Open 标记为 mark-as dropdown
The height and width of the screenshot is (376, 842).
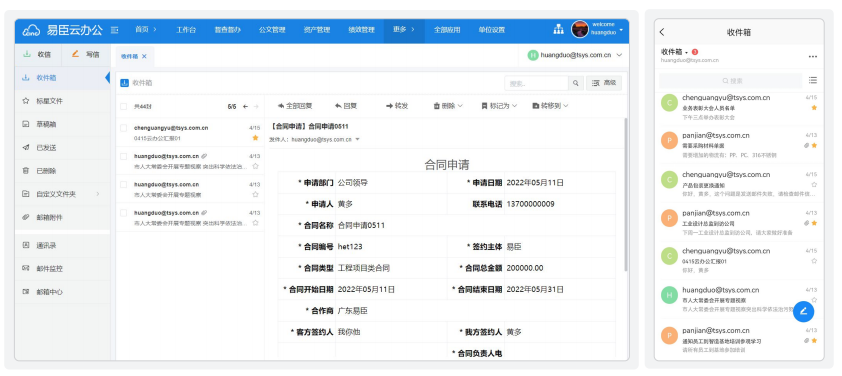tap(499, 106)
